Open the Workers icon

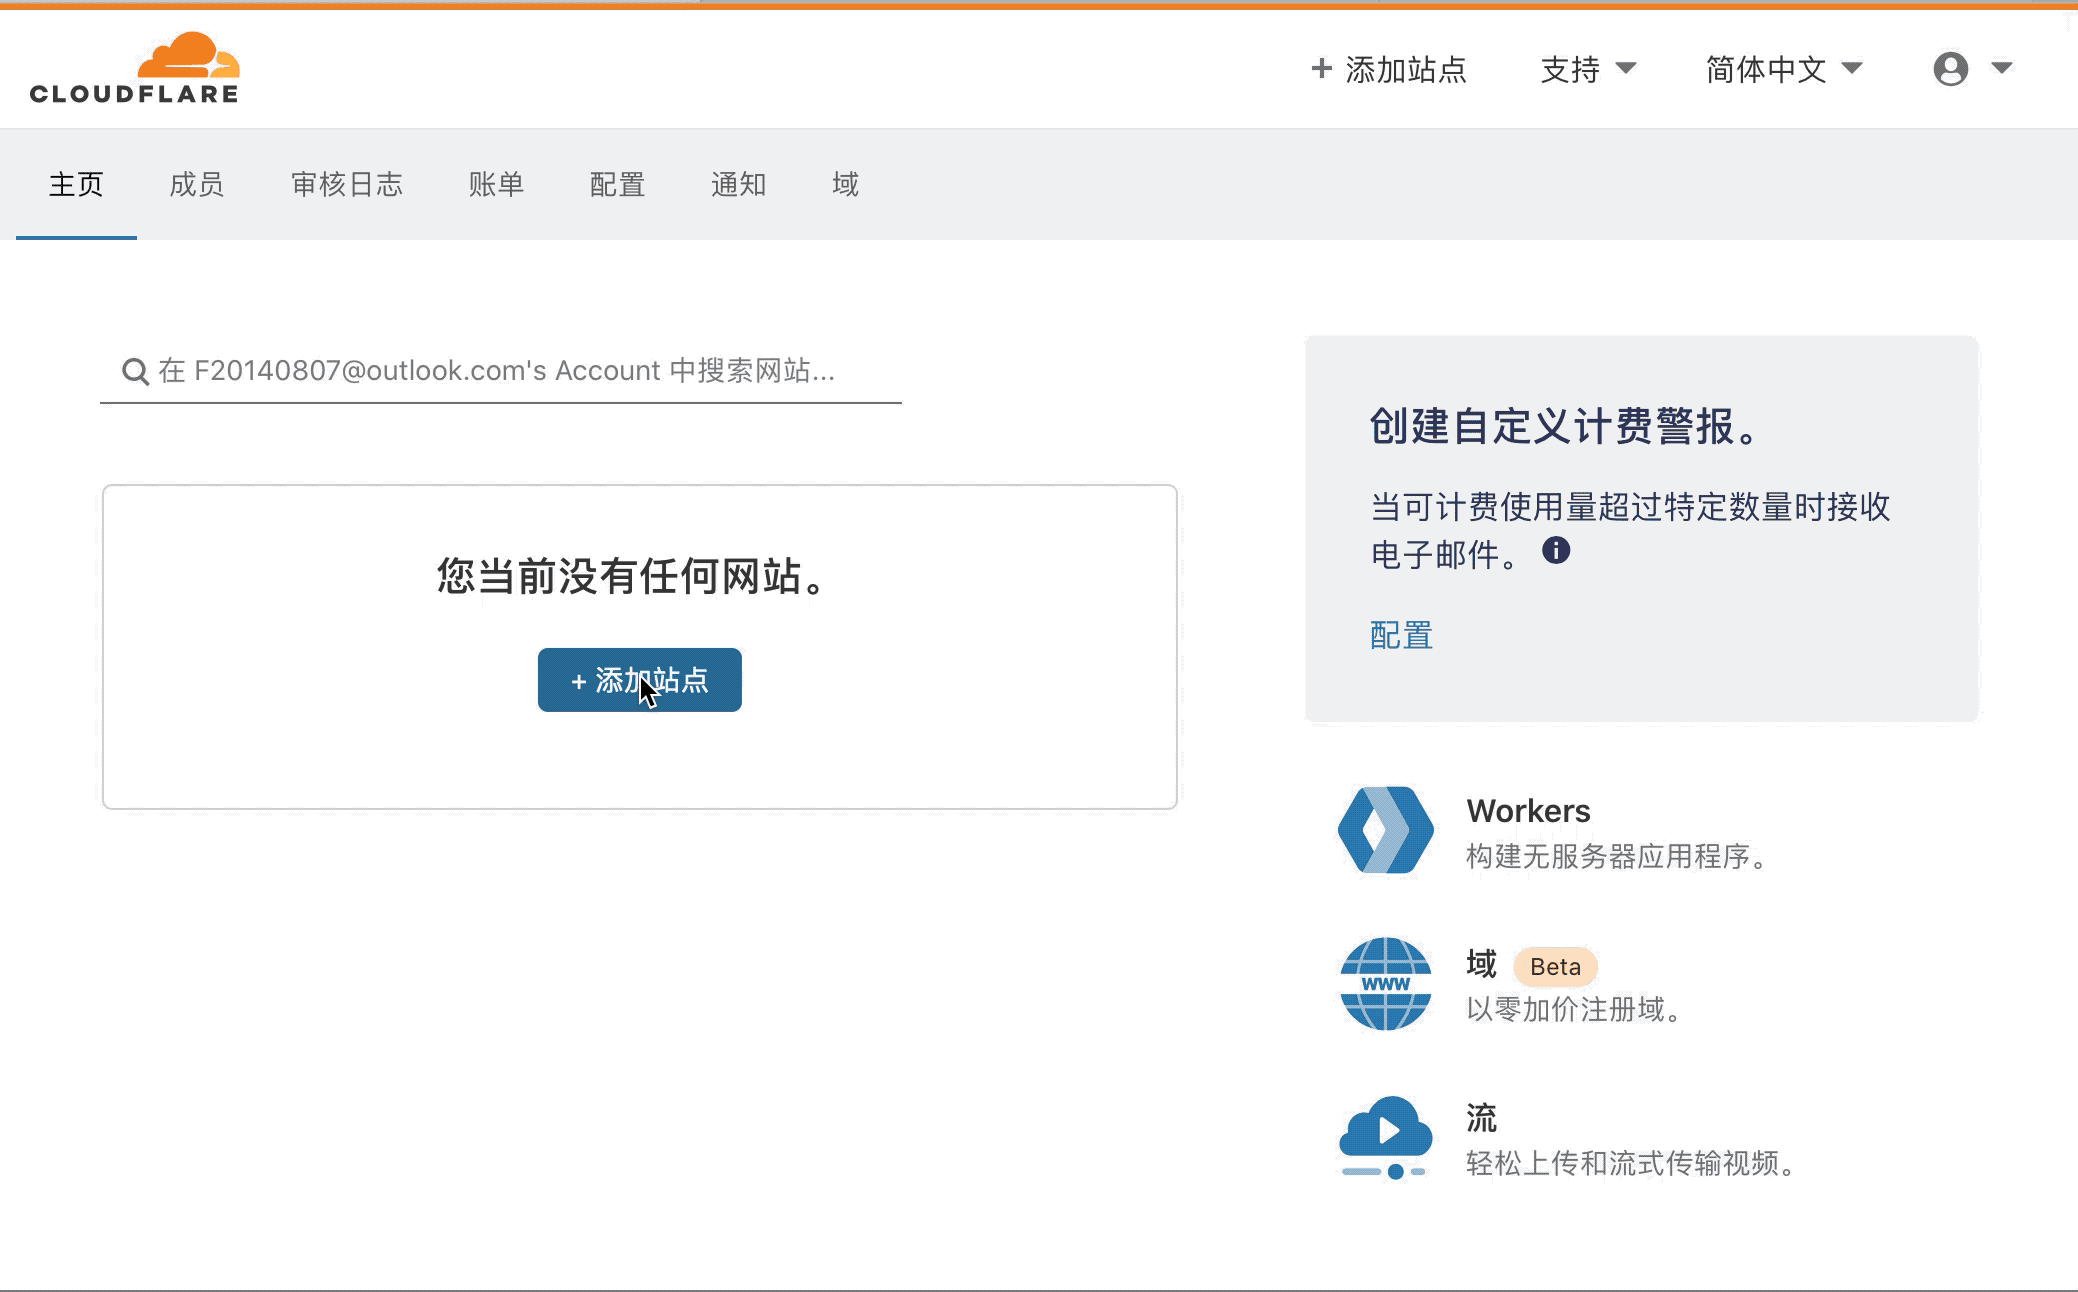[x=1385, y=830]
